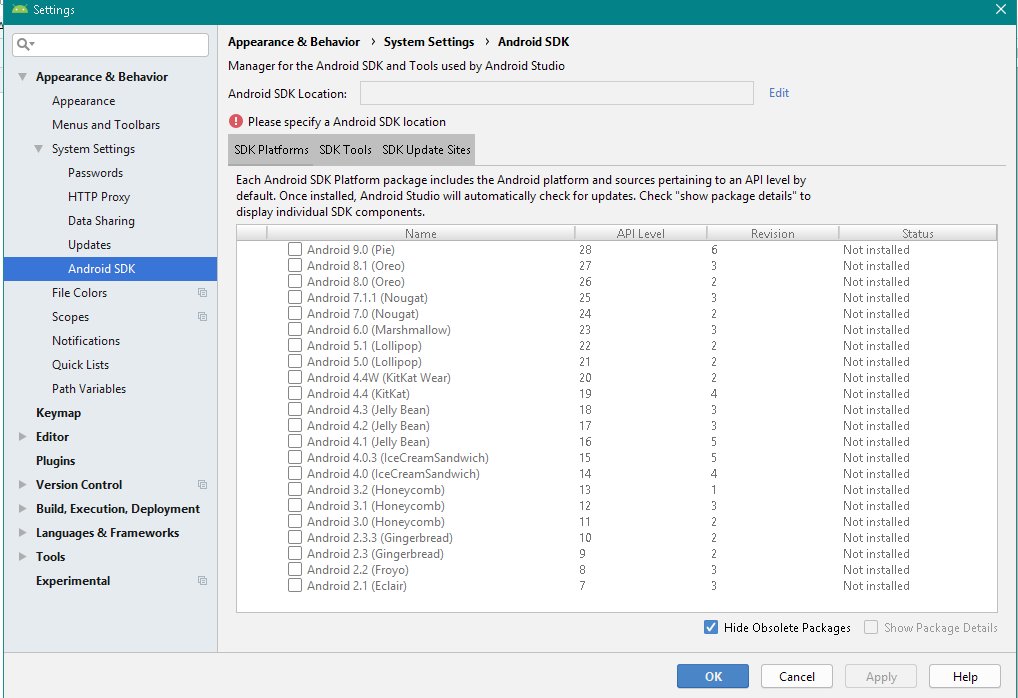Image resolution: width=1018 pixels, height=698 pixels.
Task: Click the project-level icon next to Version Control
Action: click(203, 485)
